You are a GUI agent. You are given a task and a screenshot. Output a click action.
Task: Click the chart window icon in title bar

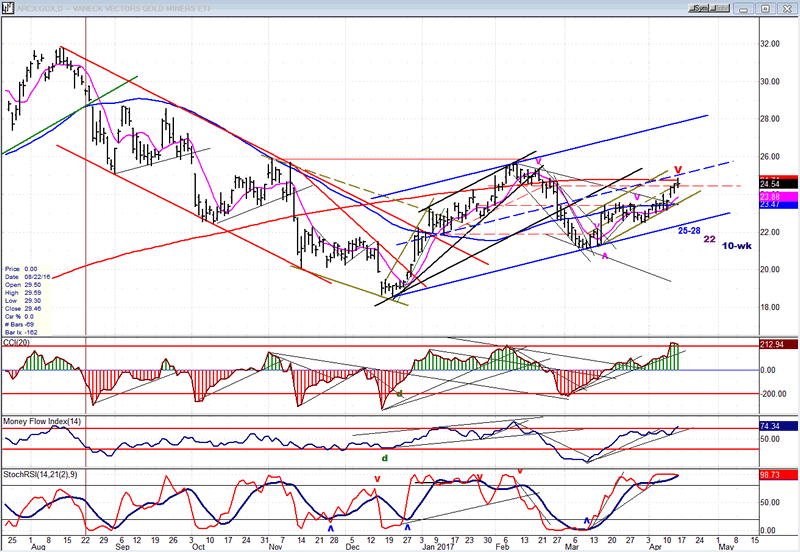click(x=6, y=6)
